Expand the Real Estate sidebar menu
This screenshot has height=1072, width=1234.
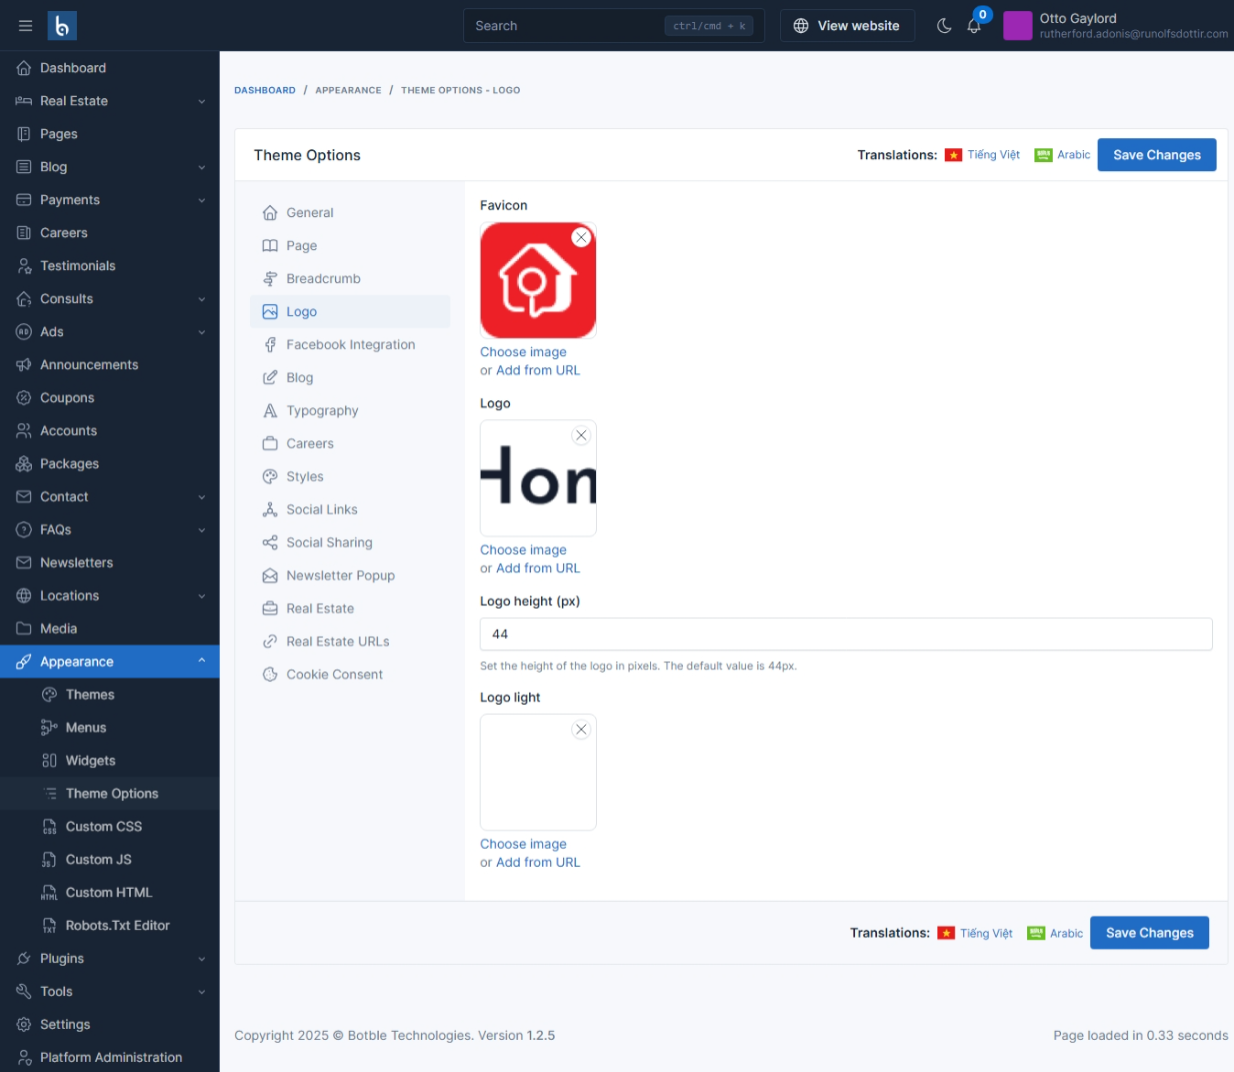[110, 101]
